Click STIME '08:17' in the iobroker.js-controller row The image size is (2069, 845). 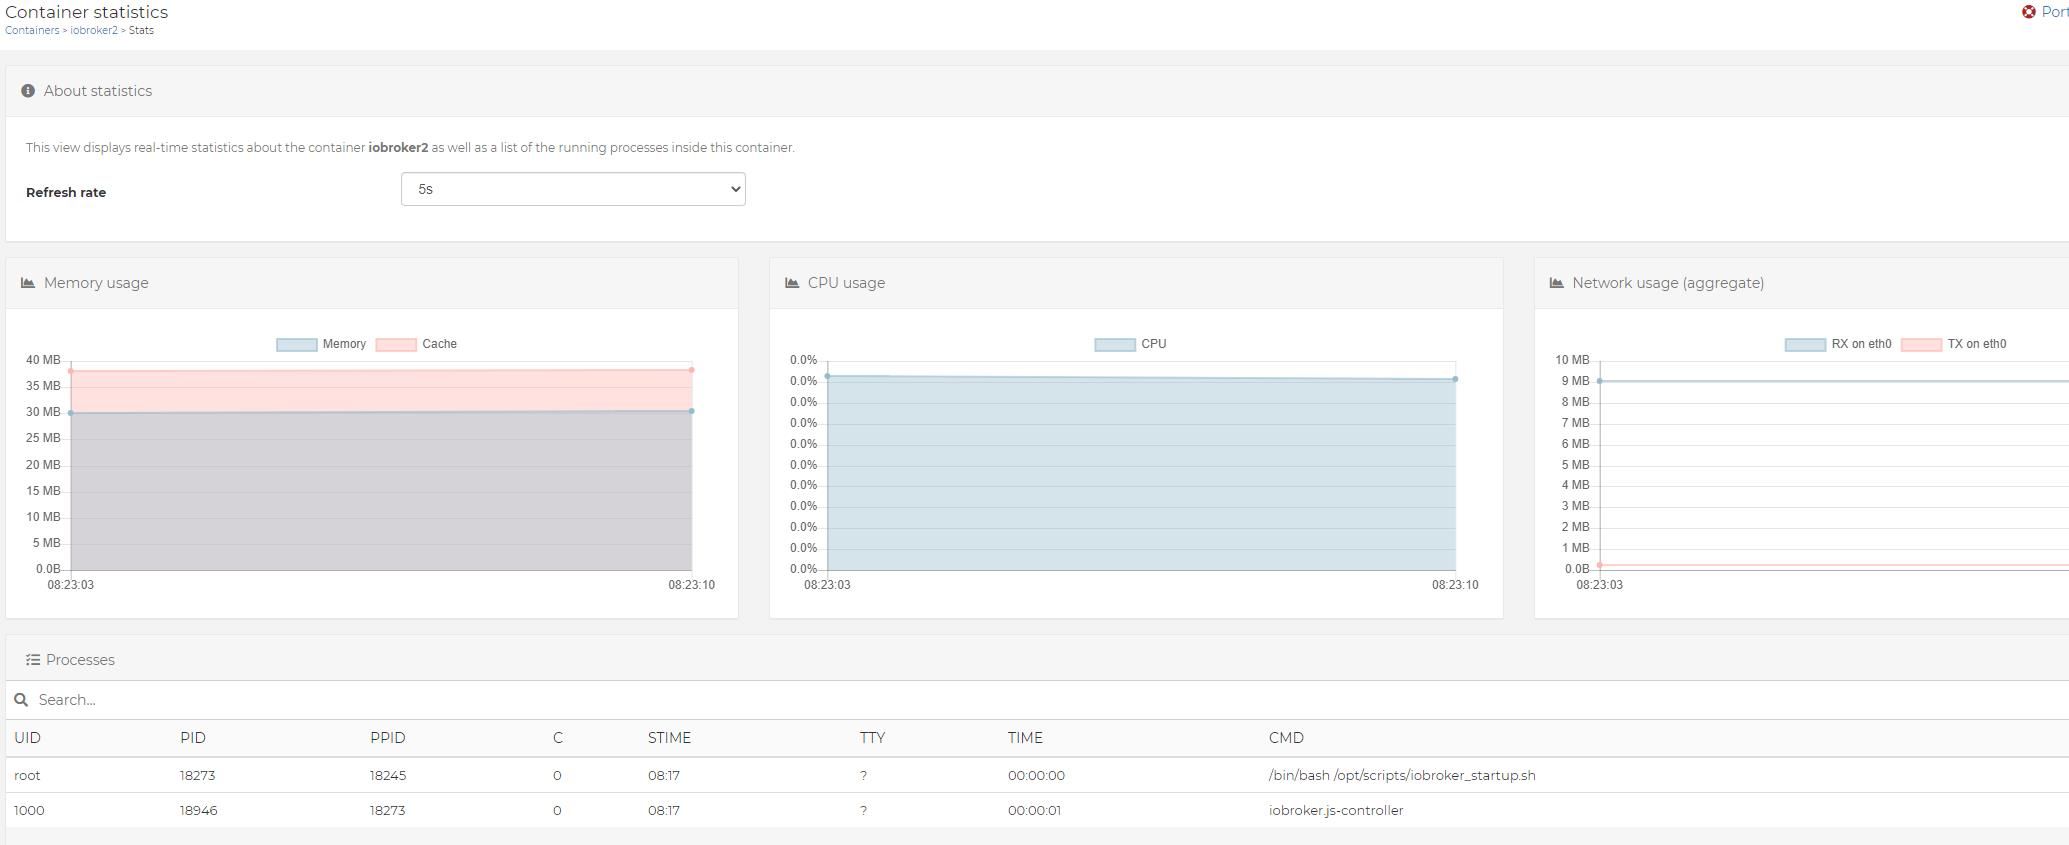[x=664, y=810]
